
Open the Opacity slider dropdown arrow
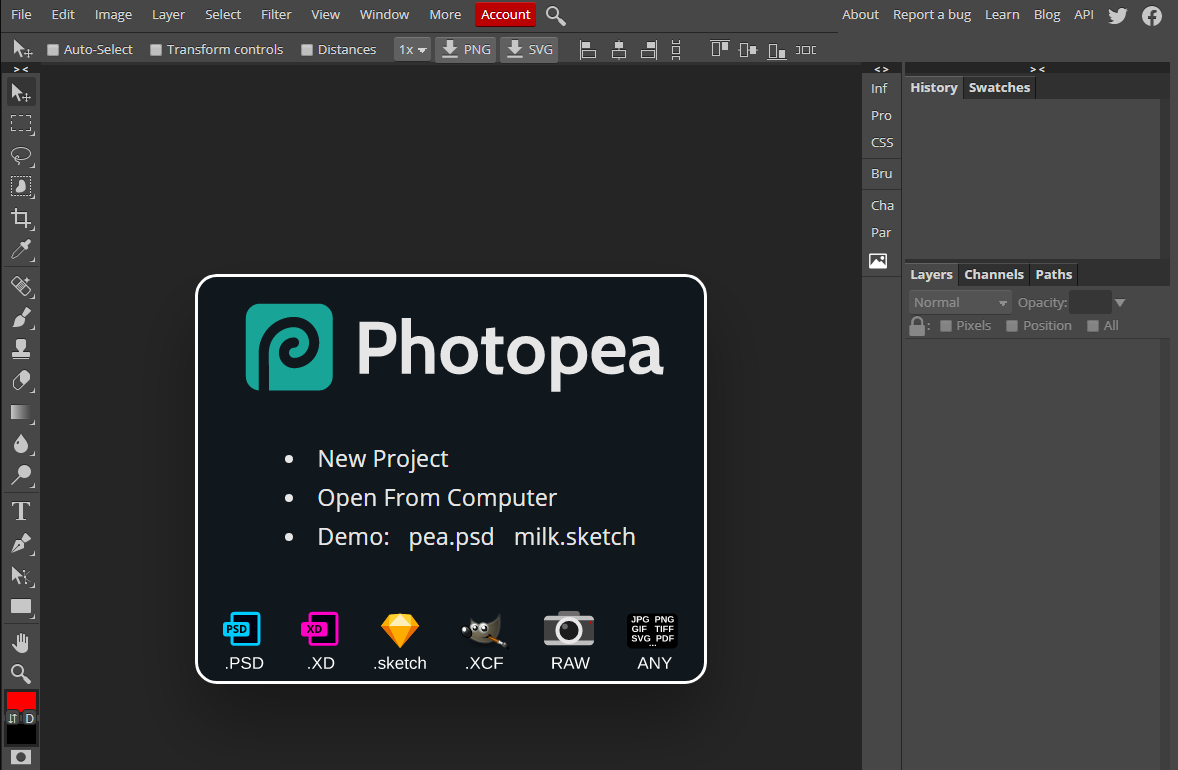1120,303
